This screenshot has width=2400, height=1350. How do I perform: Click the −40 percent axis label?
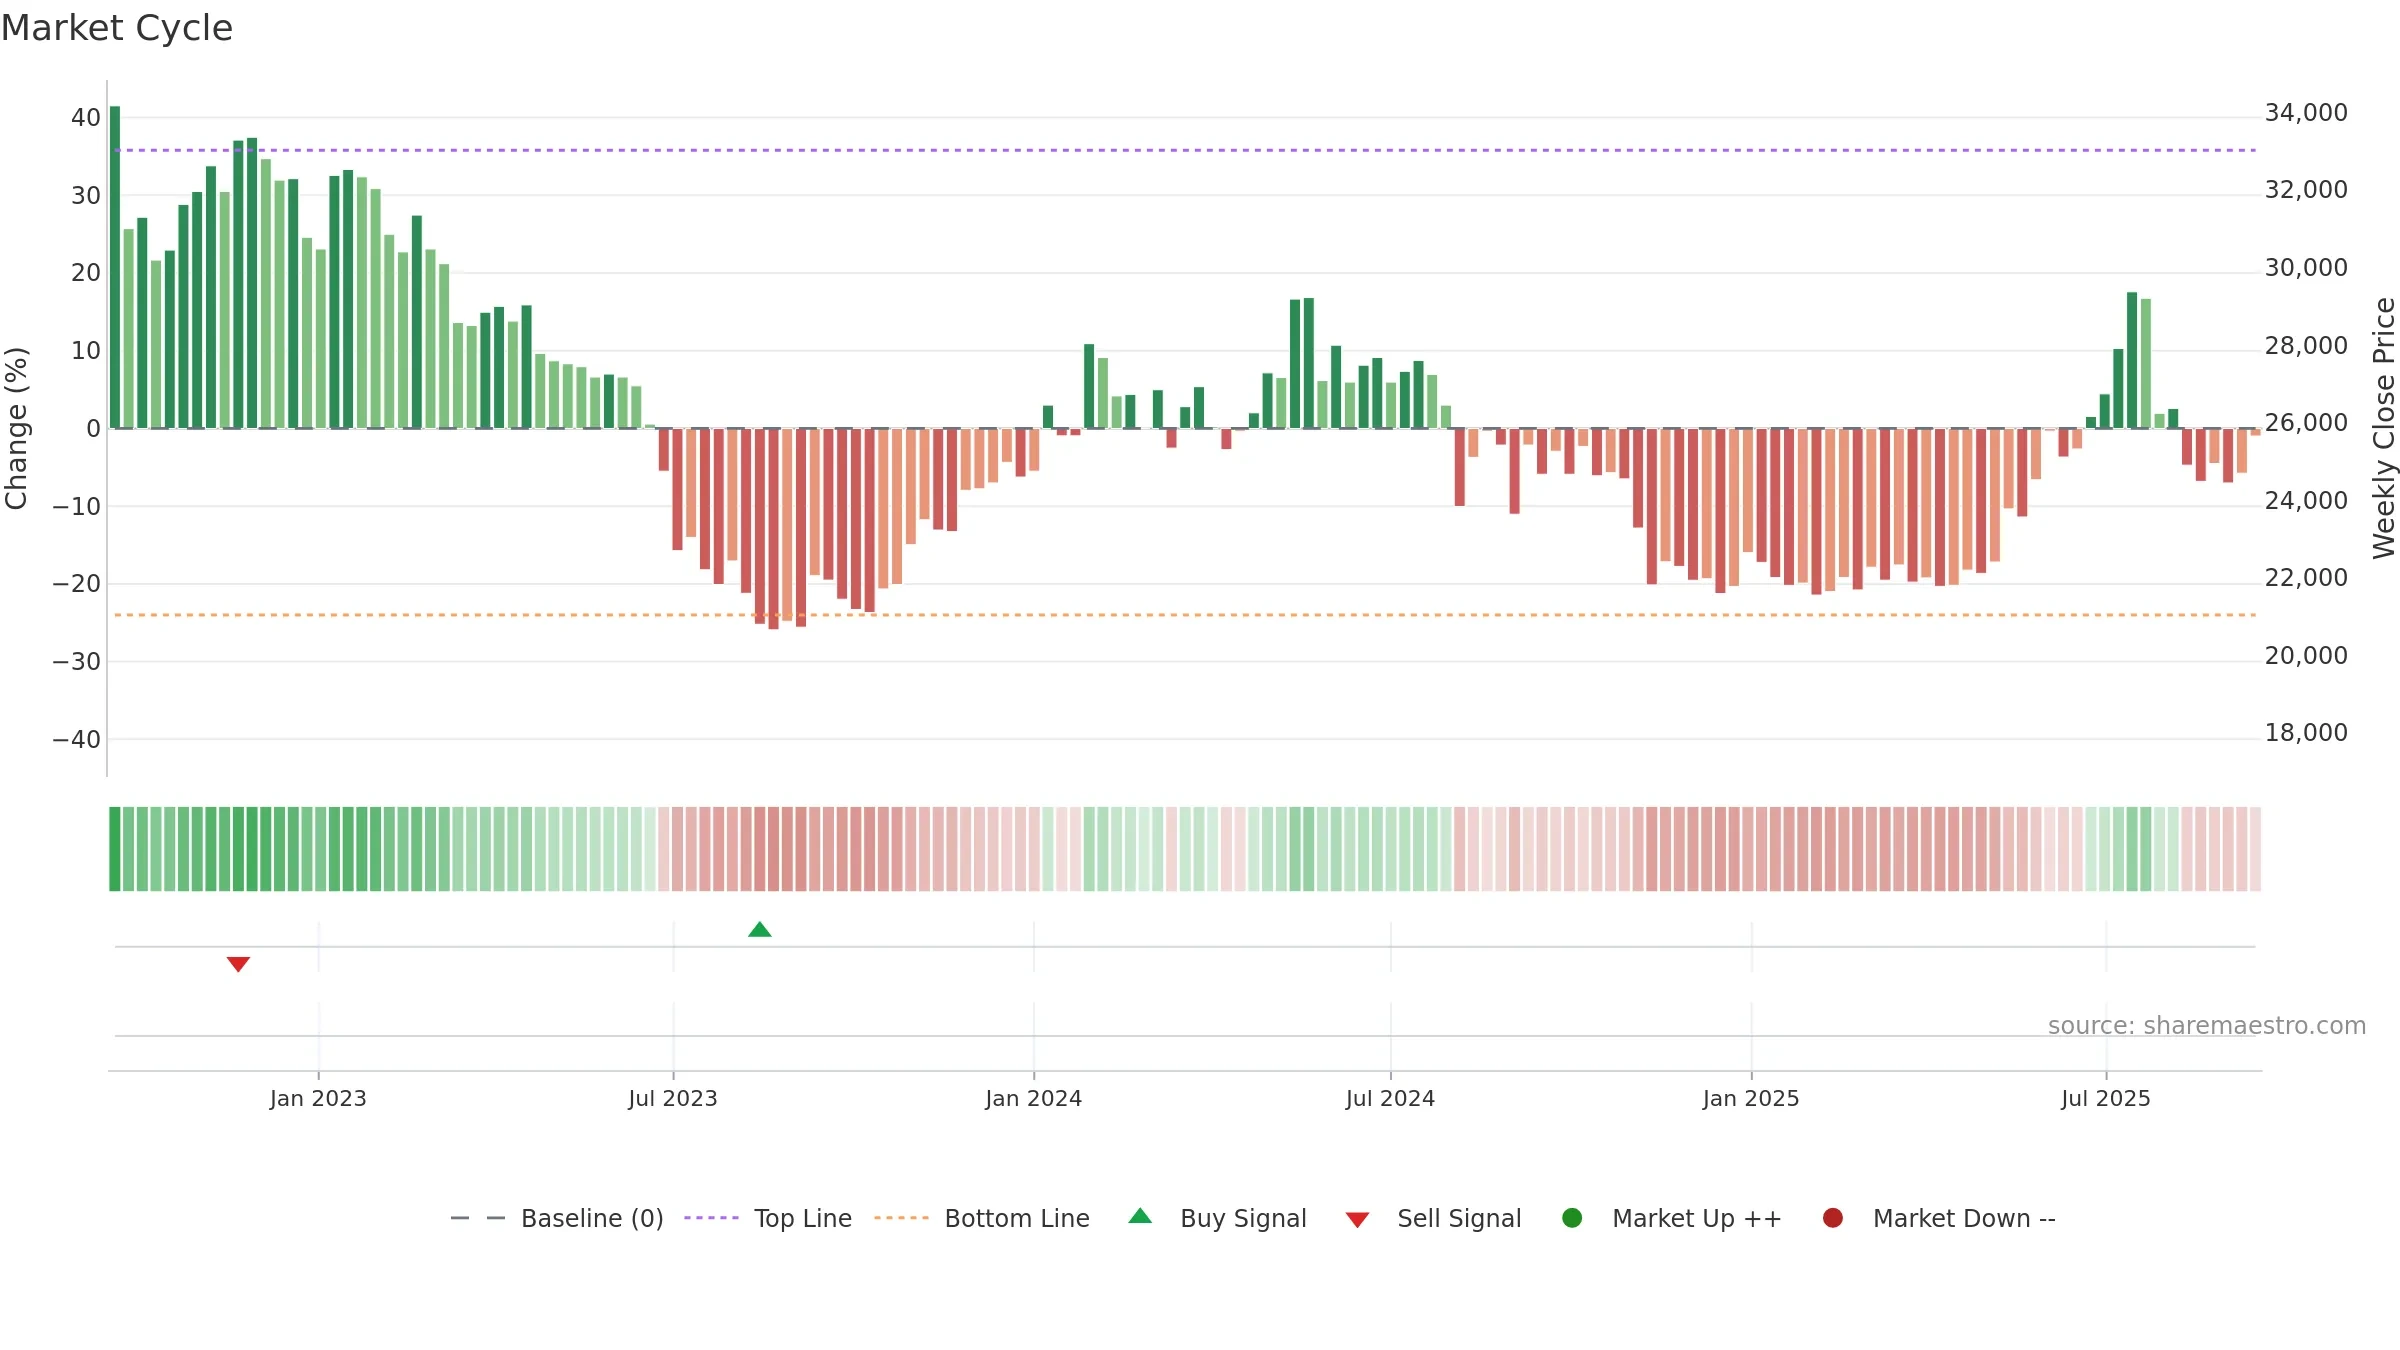point(77,740)
